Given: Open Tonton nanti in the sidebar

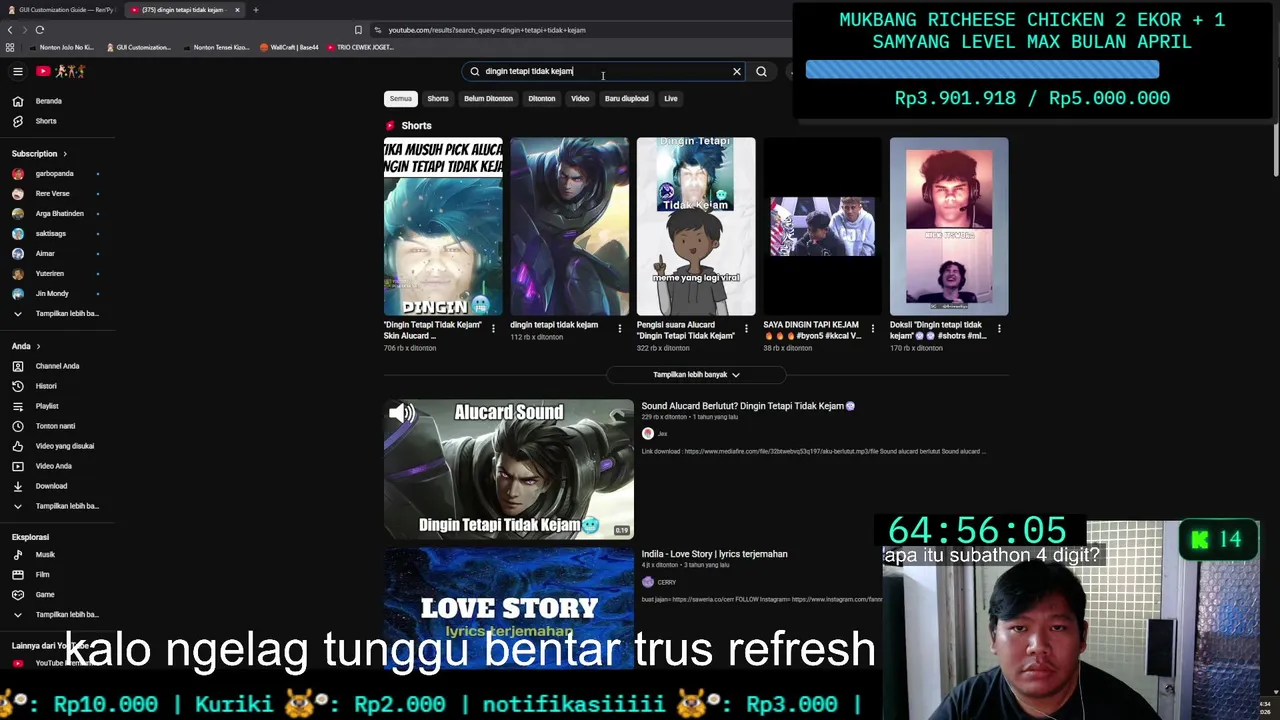Looking at the screenshot, I should coord(57,426).
